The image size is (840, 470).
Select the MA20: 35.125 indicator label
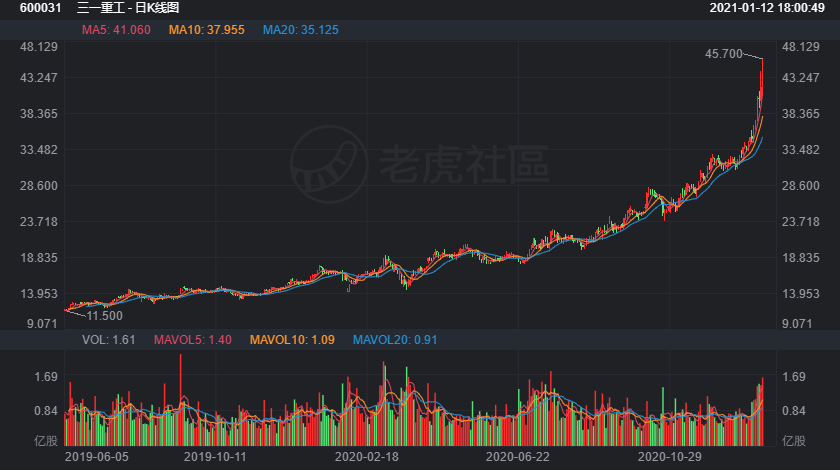pos(301,30)
